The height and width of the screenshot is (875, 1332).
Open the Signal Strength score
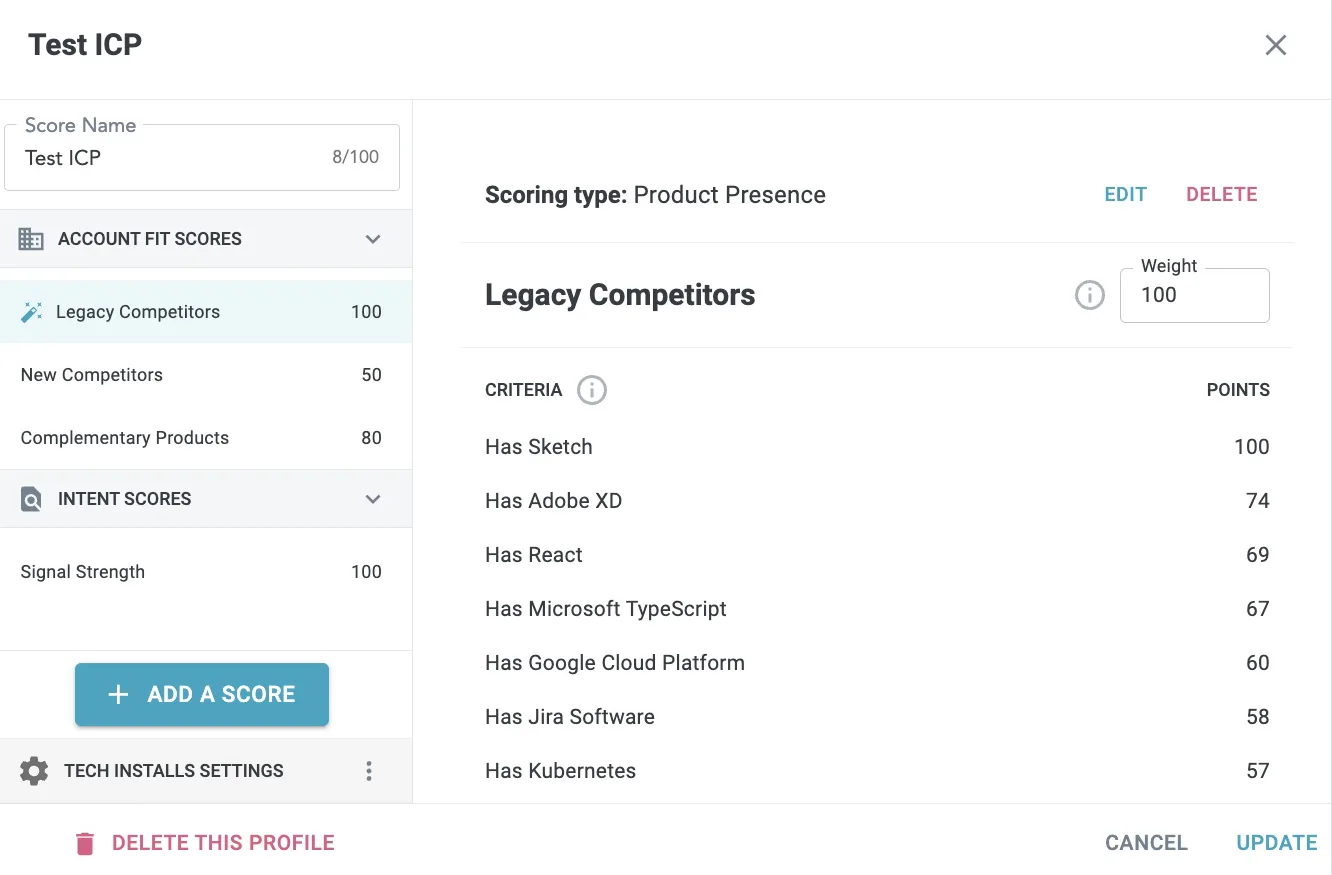(x=206, y=572)
